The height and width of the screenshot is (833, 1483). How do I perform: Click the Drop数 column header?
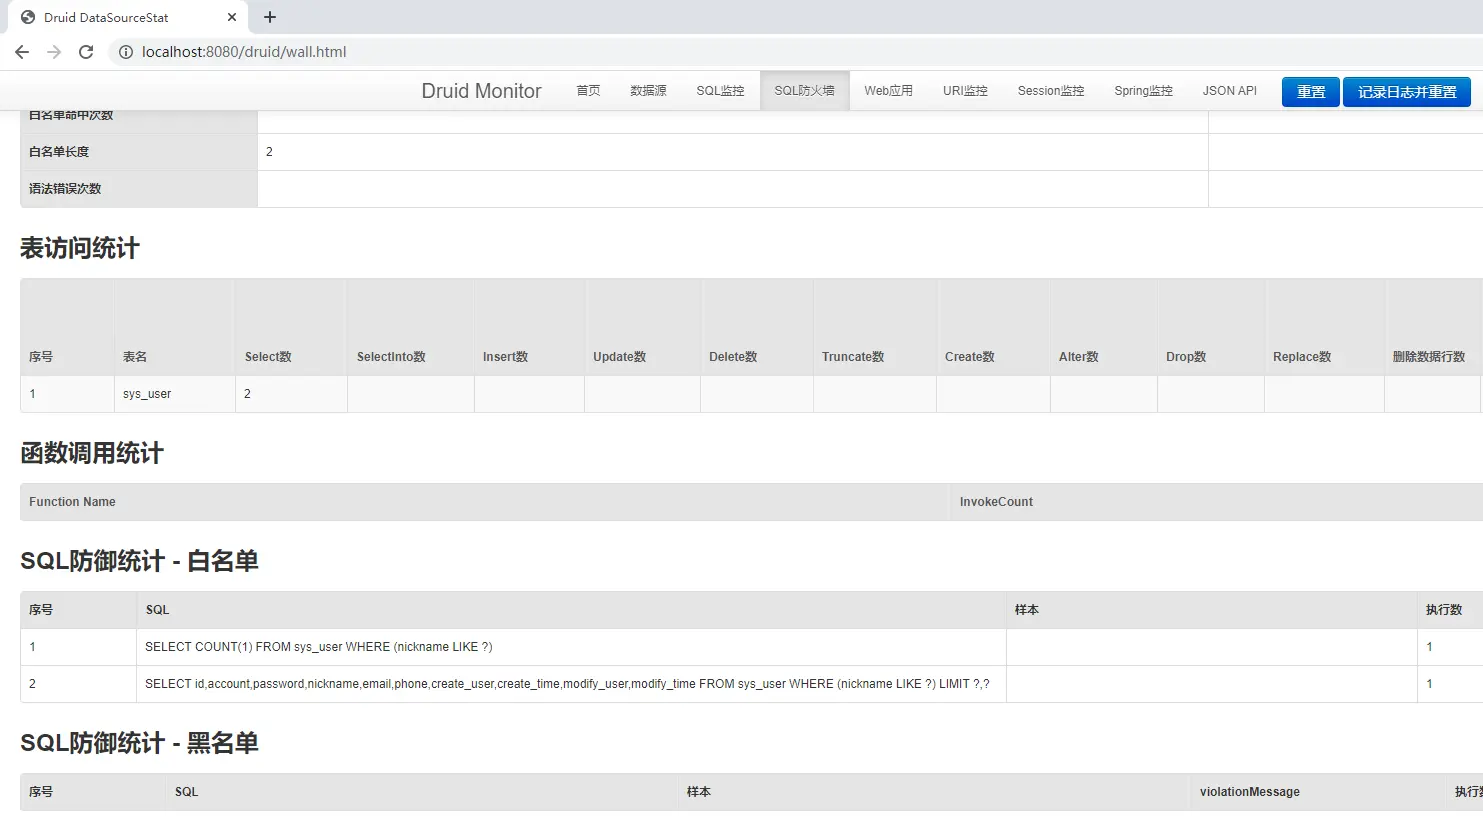pyautogui.click(x=1186, y=357)
